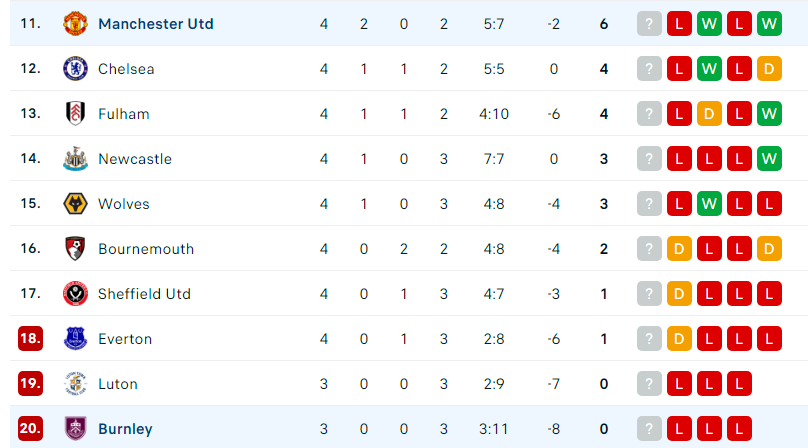Click the Burnley club crest
808x448 pixels.
click(75, 428)
